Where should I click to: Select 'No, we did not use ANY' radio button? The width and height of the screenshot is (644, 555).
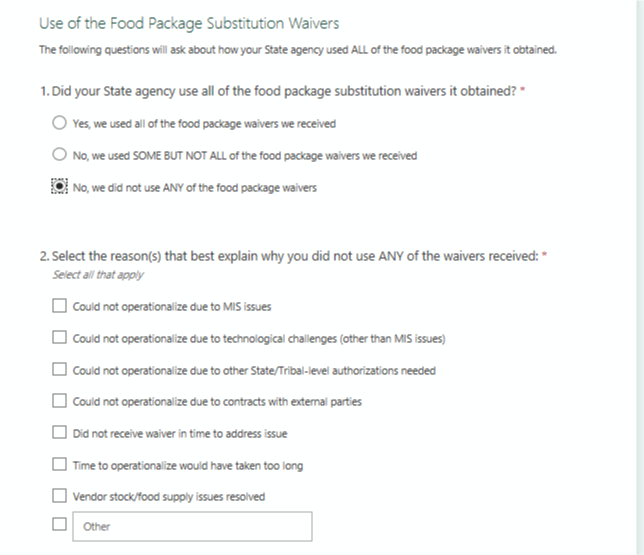click(59, 187)
